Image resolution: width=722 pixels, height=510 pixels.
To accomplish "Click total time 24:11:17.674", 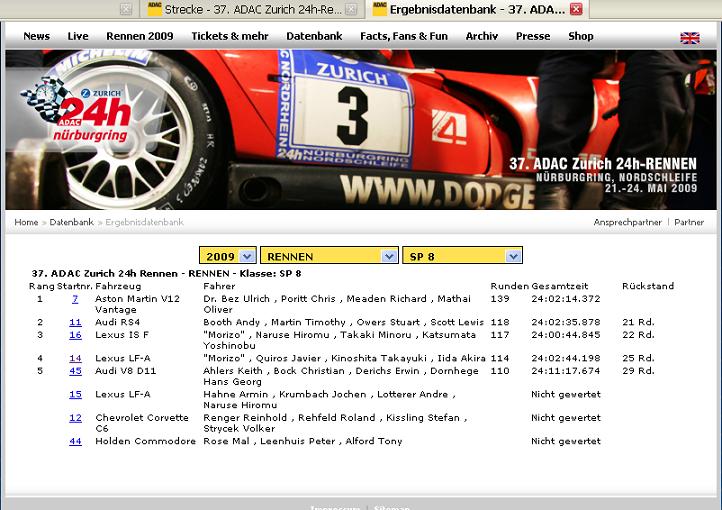I will pyautogui.click(x=566, y=371).
